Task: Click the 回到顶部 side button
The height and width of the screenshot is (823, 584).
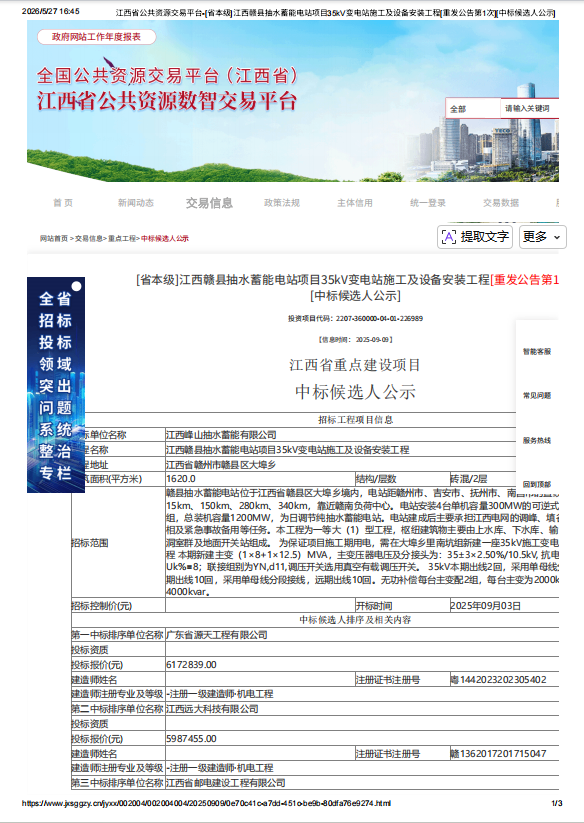Action: pyautogui.click(x=537, y=484)
